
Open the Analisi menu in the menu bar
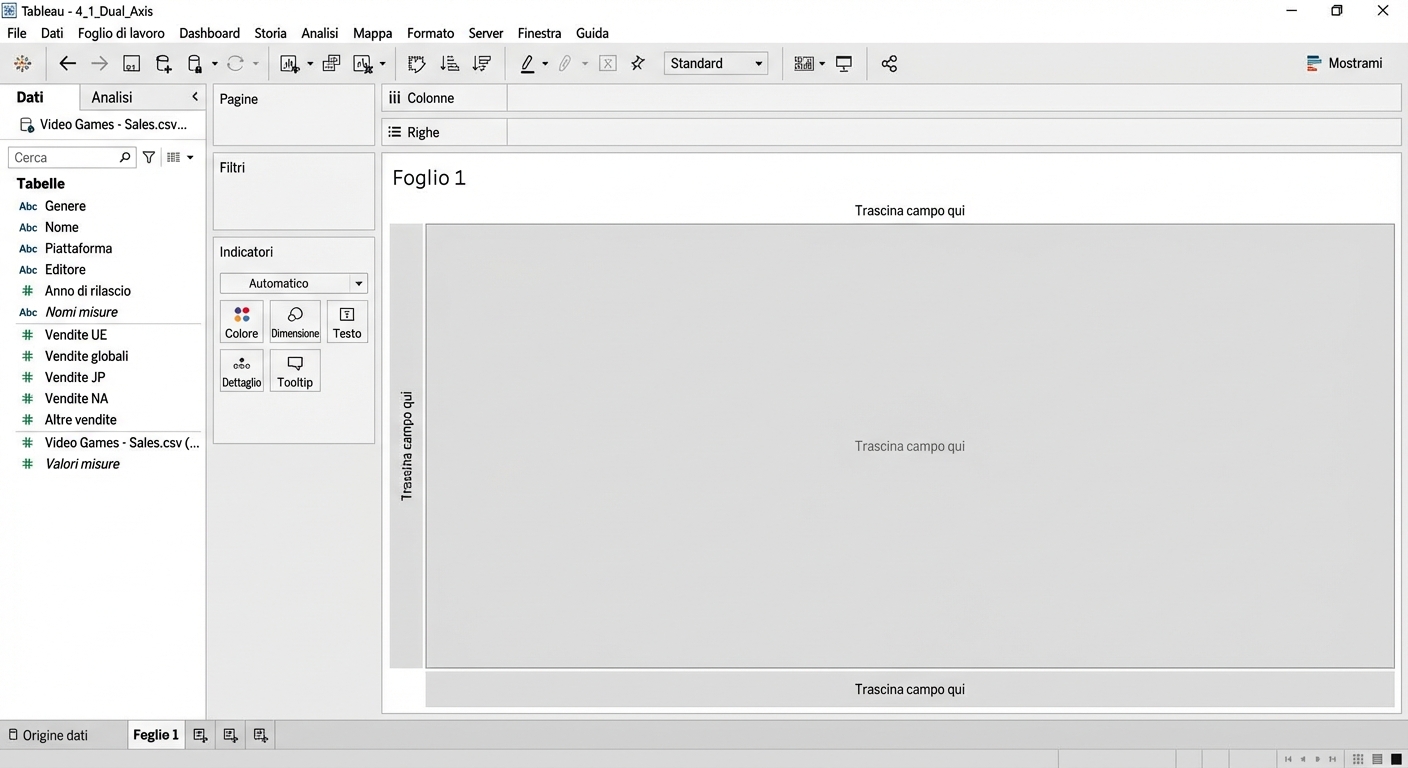coord(319,32)
